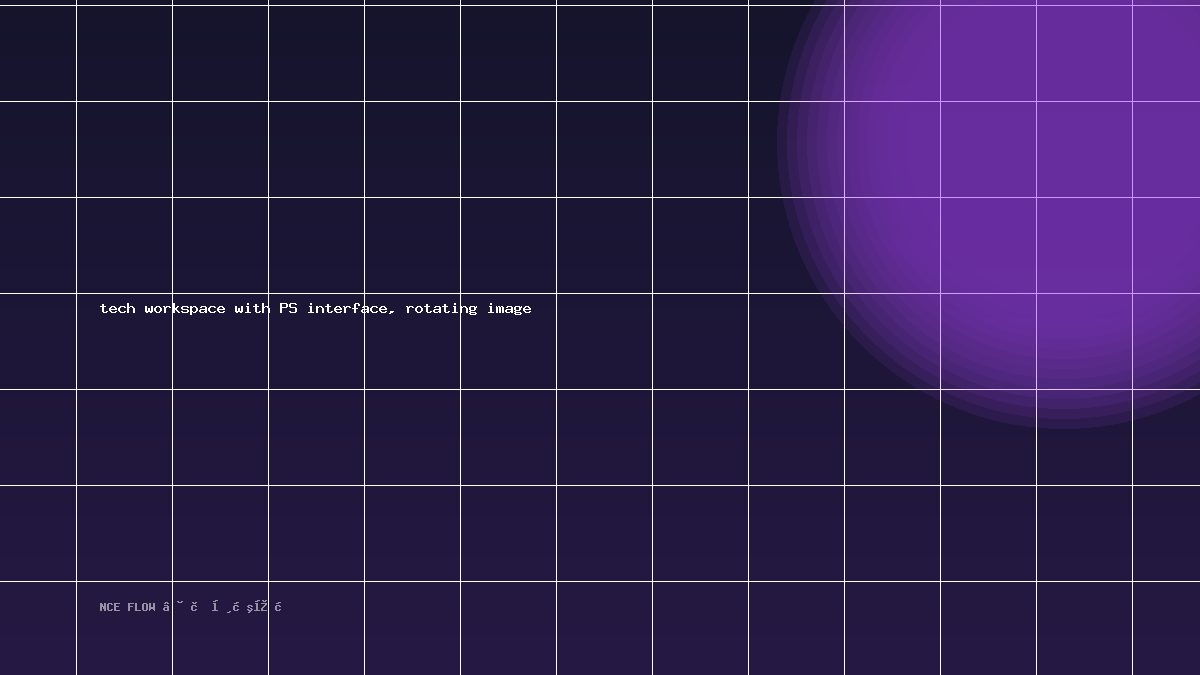
Task: Click the word 'rotating' in caption
Action: pyautogui.click(x=441, y=309)
